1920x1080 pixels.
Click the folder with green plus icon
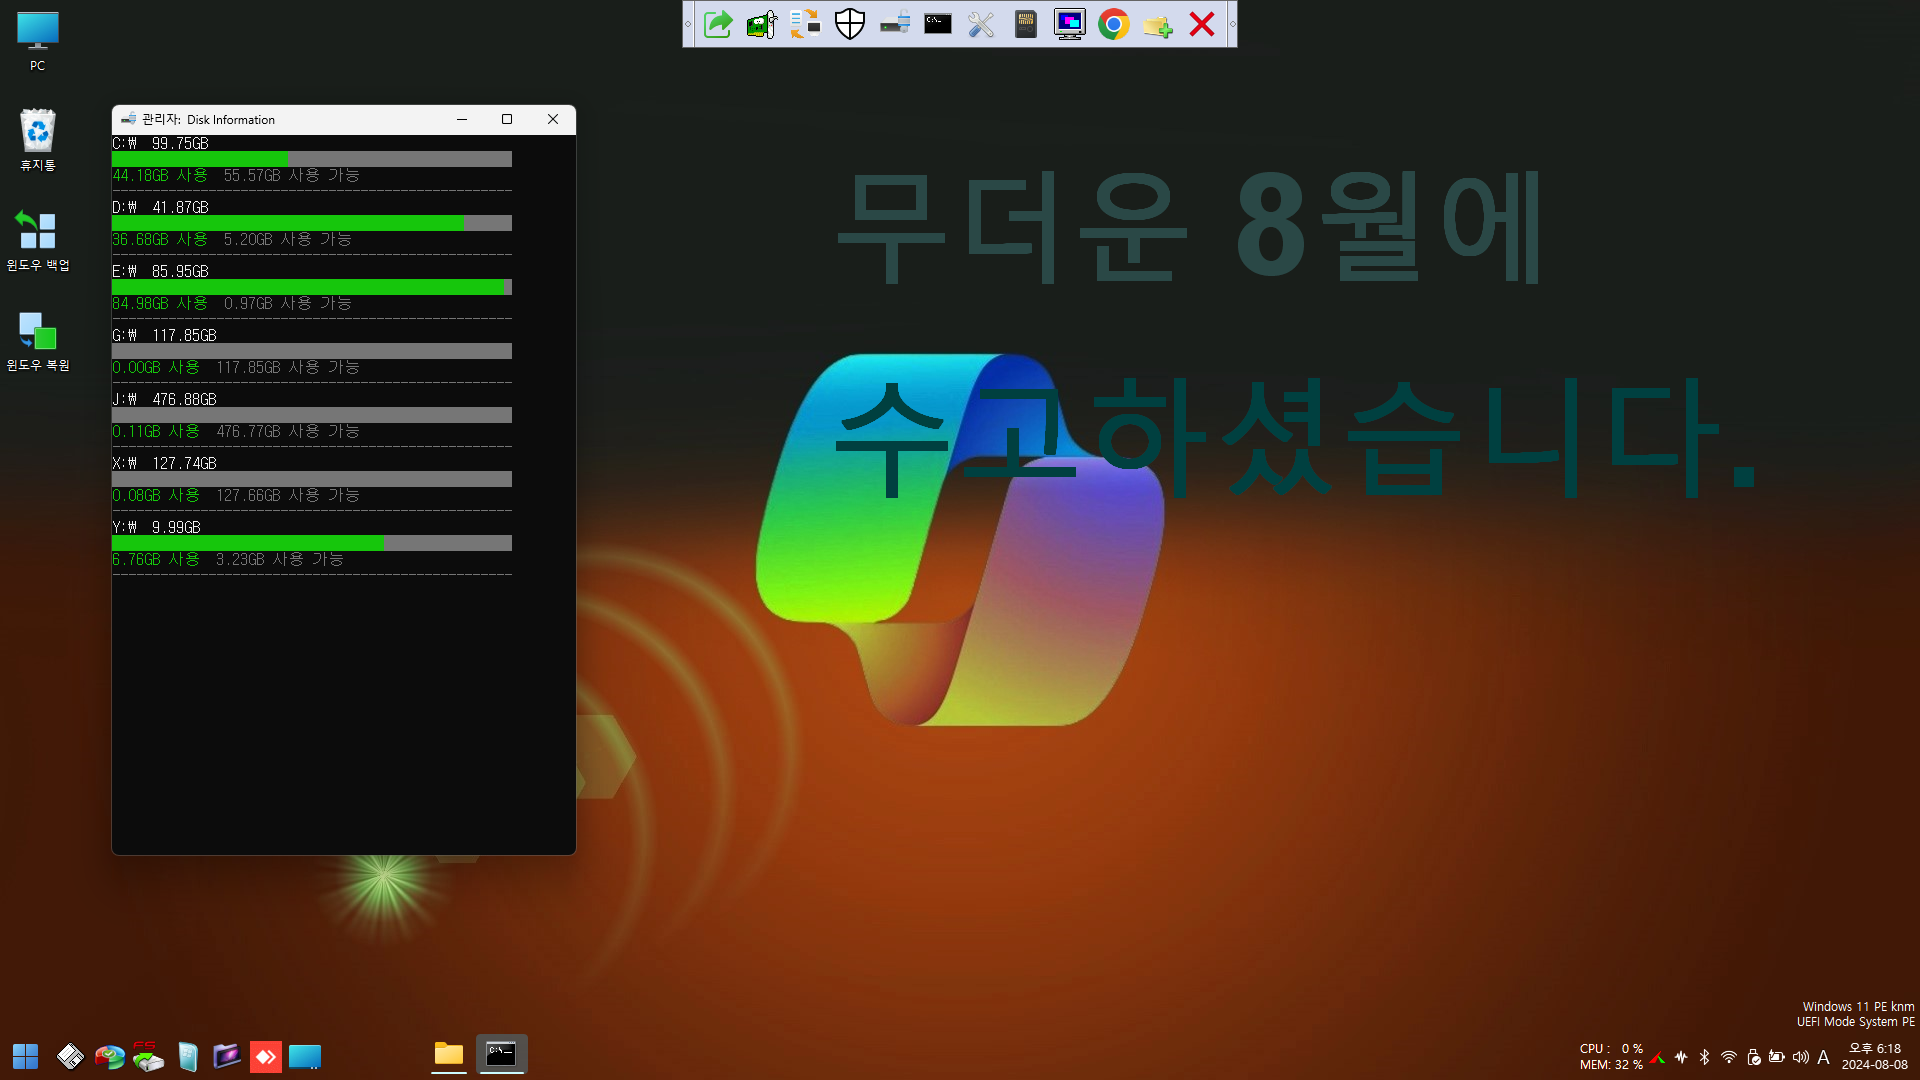pyautogui.click(x=1158, y=24)
